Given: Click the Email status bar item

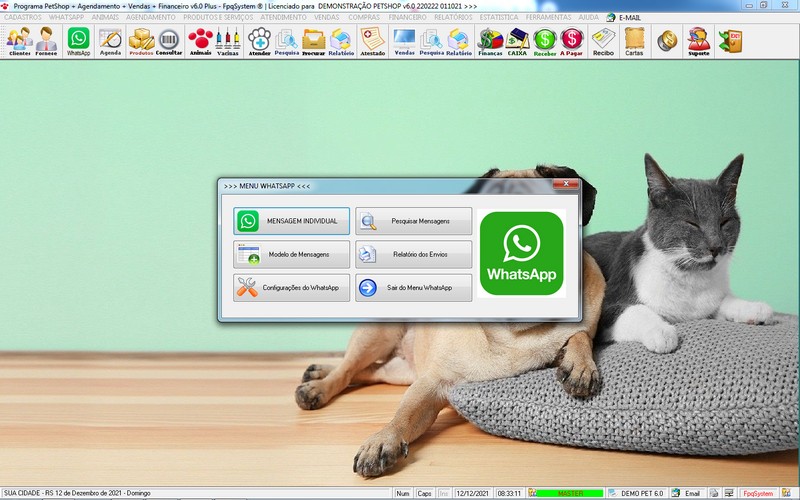Looking at the screenshot, I should [687, 493].
